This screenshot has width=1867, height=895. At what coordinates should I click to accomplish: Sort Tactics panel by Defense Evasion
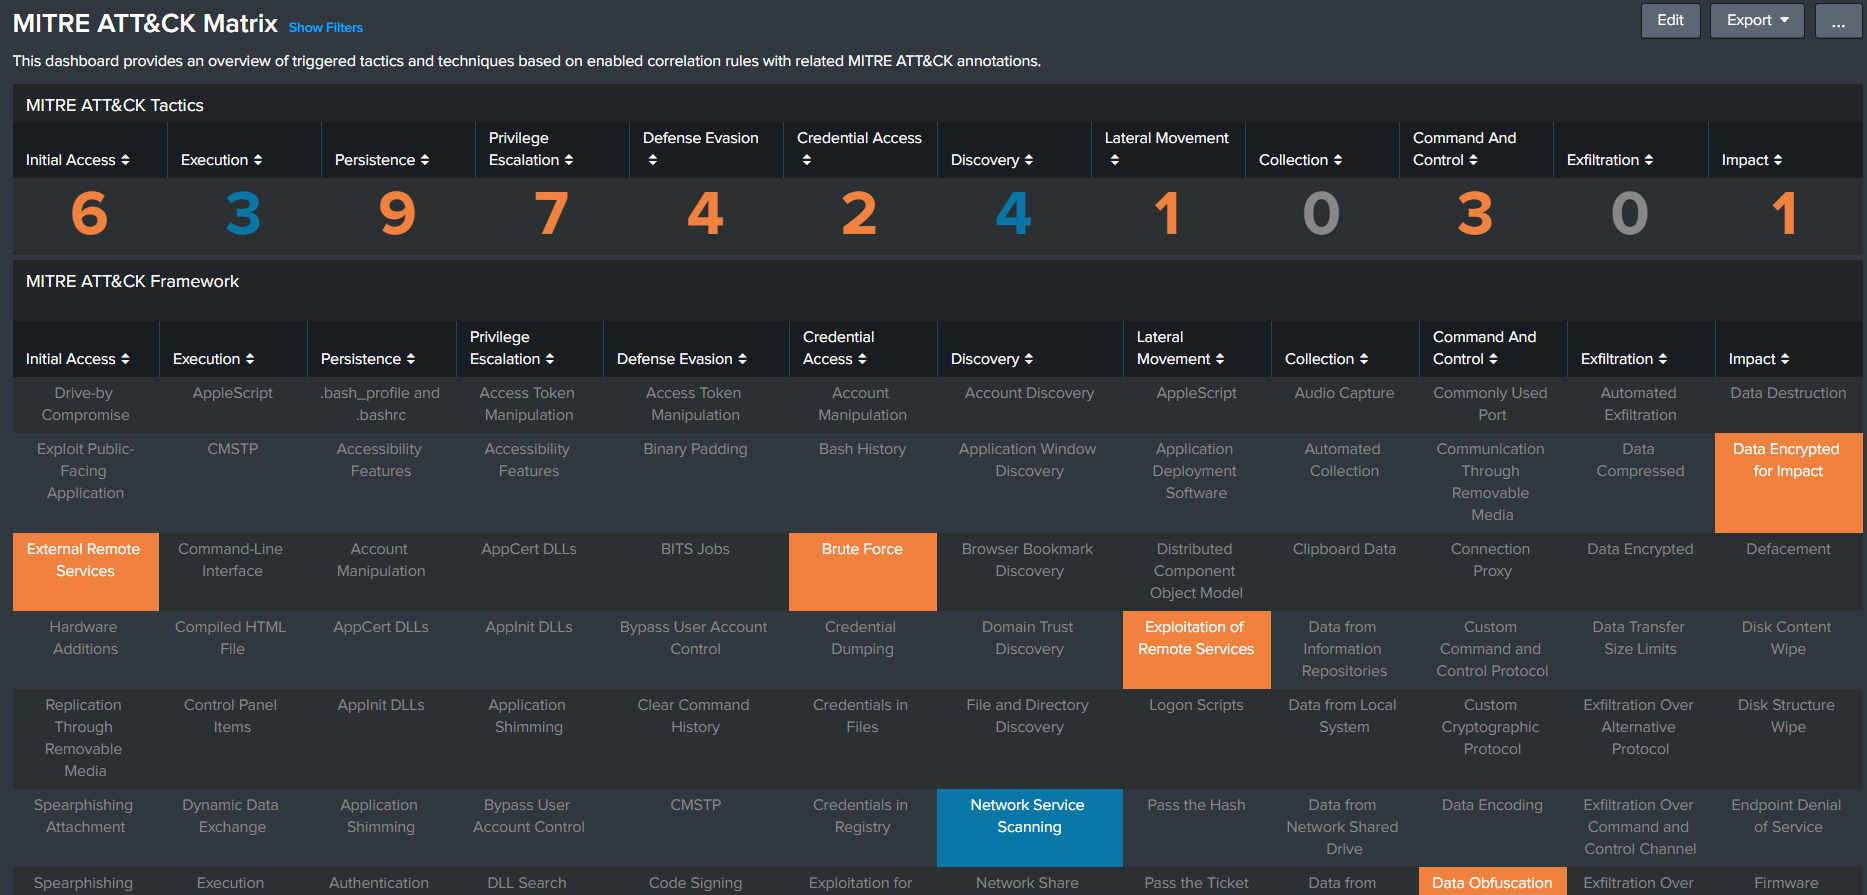tap(701, 149)
